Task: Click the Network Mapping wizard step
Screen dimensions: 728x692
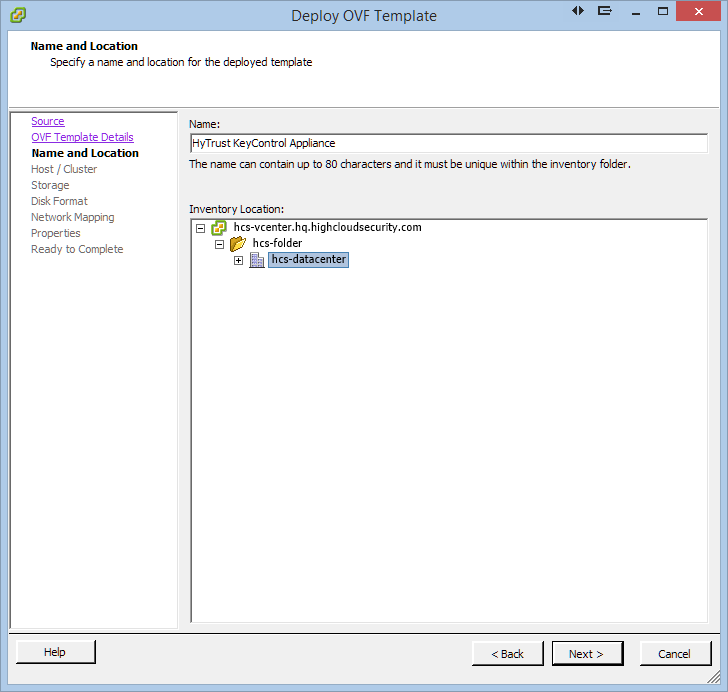Action: 72,217
